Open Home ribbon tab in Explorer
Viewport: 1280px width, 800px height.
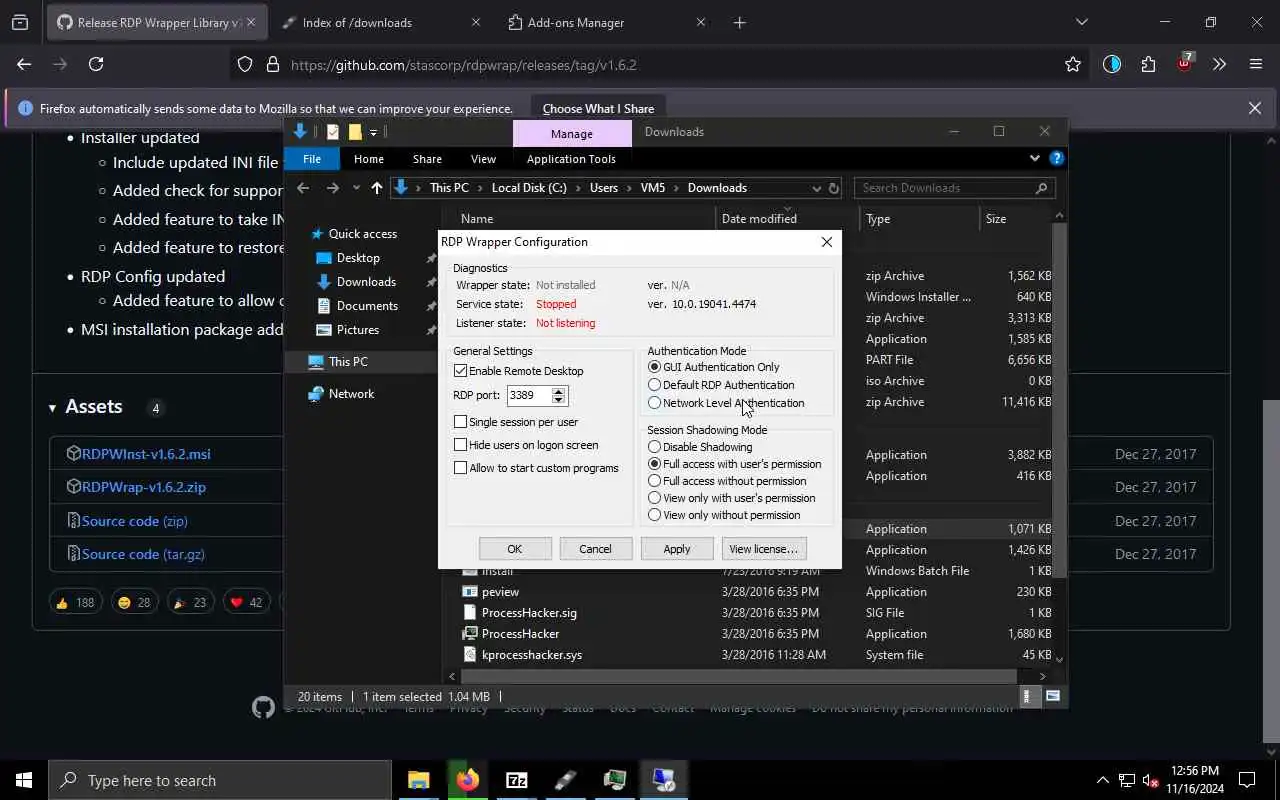pyautogui.click(x=368, y=158)
